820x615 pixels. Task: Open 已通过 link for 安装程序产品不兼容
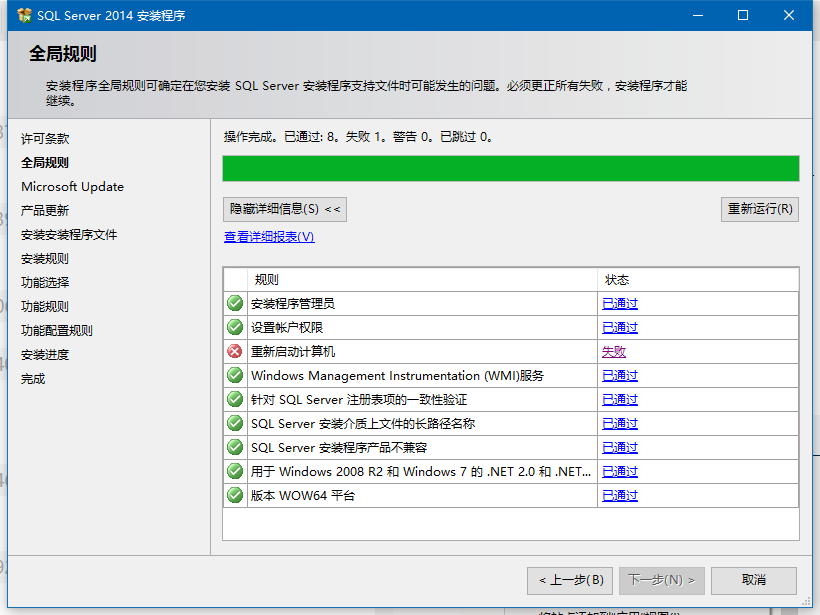coord(620,448)
